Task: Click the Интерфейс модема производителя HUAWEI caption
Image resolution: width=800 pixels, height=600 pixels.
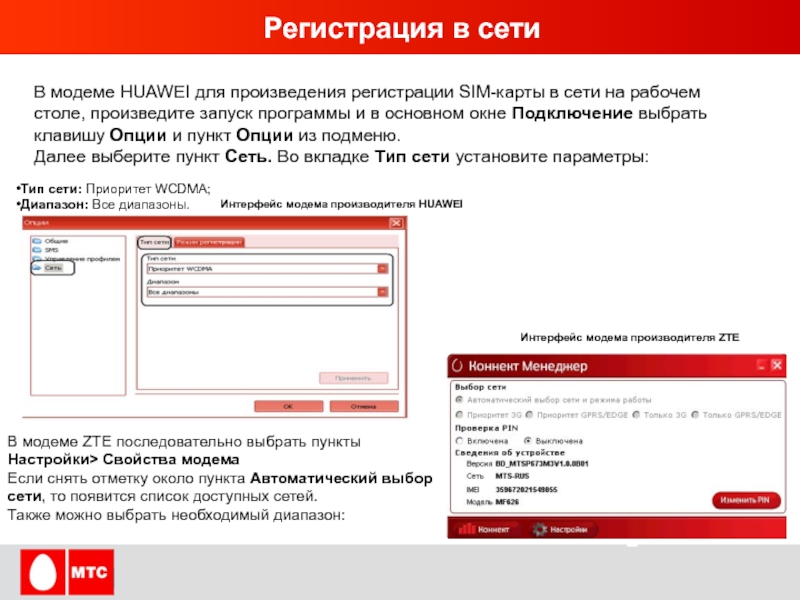Action: pos(341,204)
